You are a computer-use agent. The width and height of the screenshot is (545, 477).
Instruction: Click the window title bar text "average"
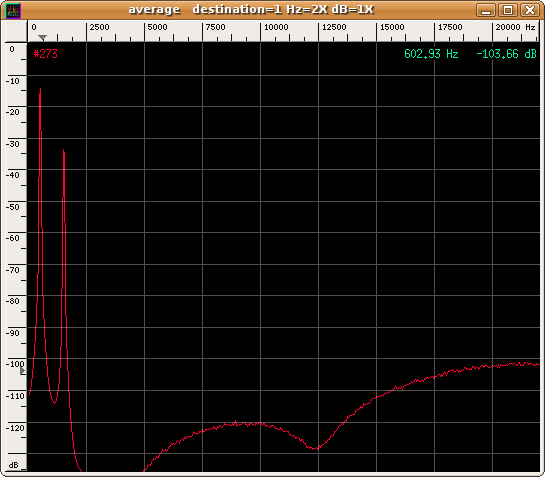tap(154, 9)
